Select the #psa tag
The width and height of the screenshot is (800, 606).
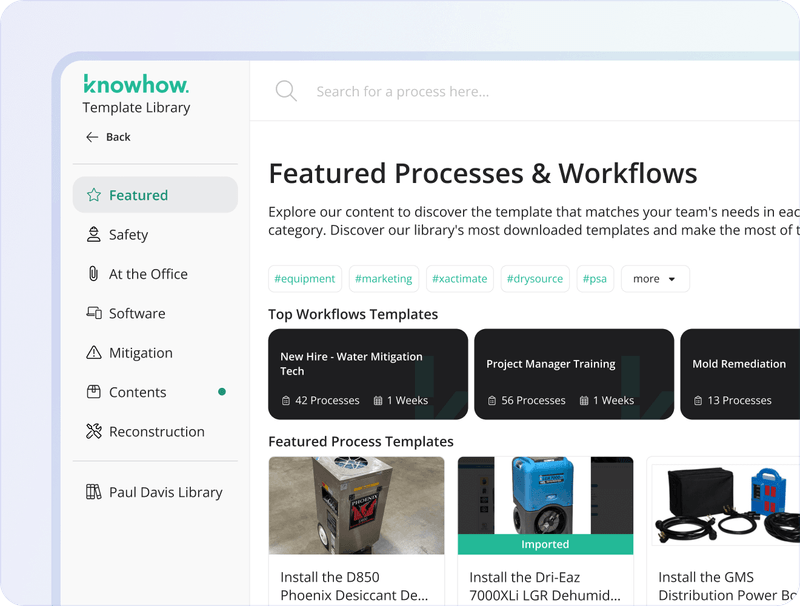(x=595, y=279)
